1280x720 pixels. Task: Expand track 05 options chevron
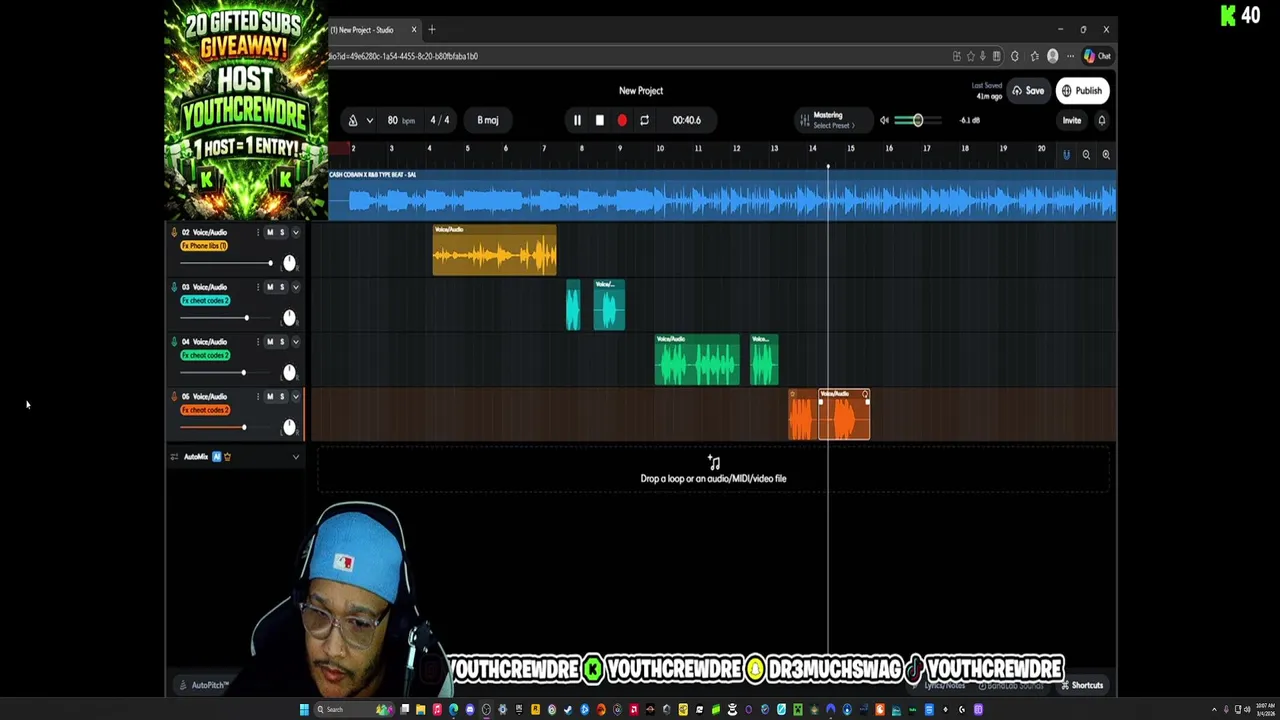pyautogui.click(x=295, y=397)
